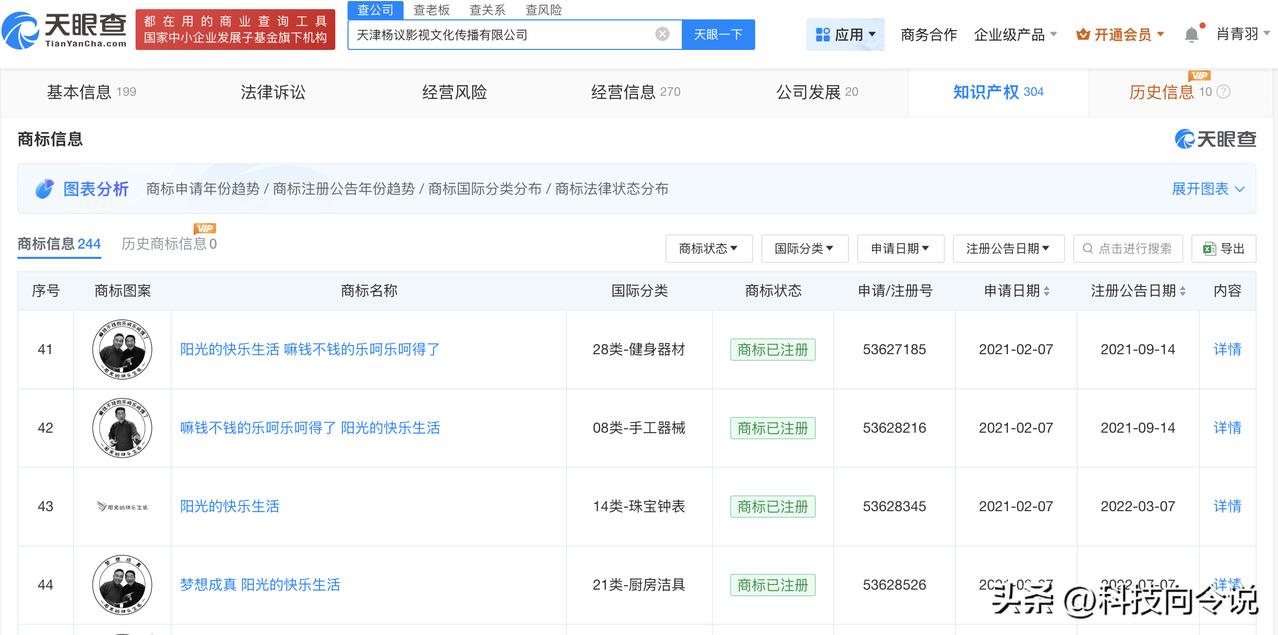Open the notifications bell icon
This screenshot has width=1278, height=635.
pyautogui.click(x=1191, y=35)
